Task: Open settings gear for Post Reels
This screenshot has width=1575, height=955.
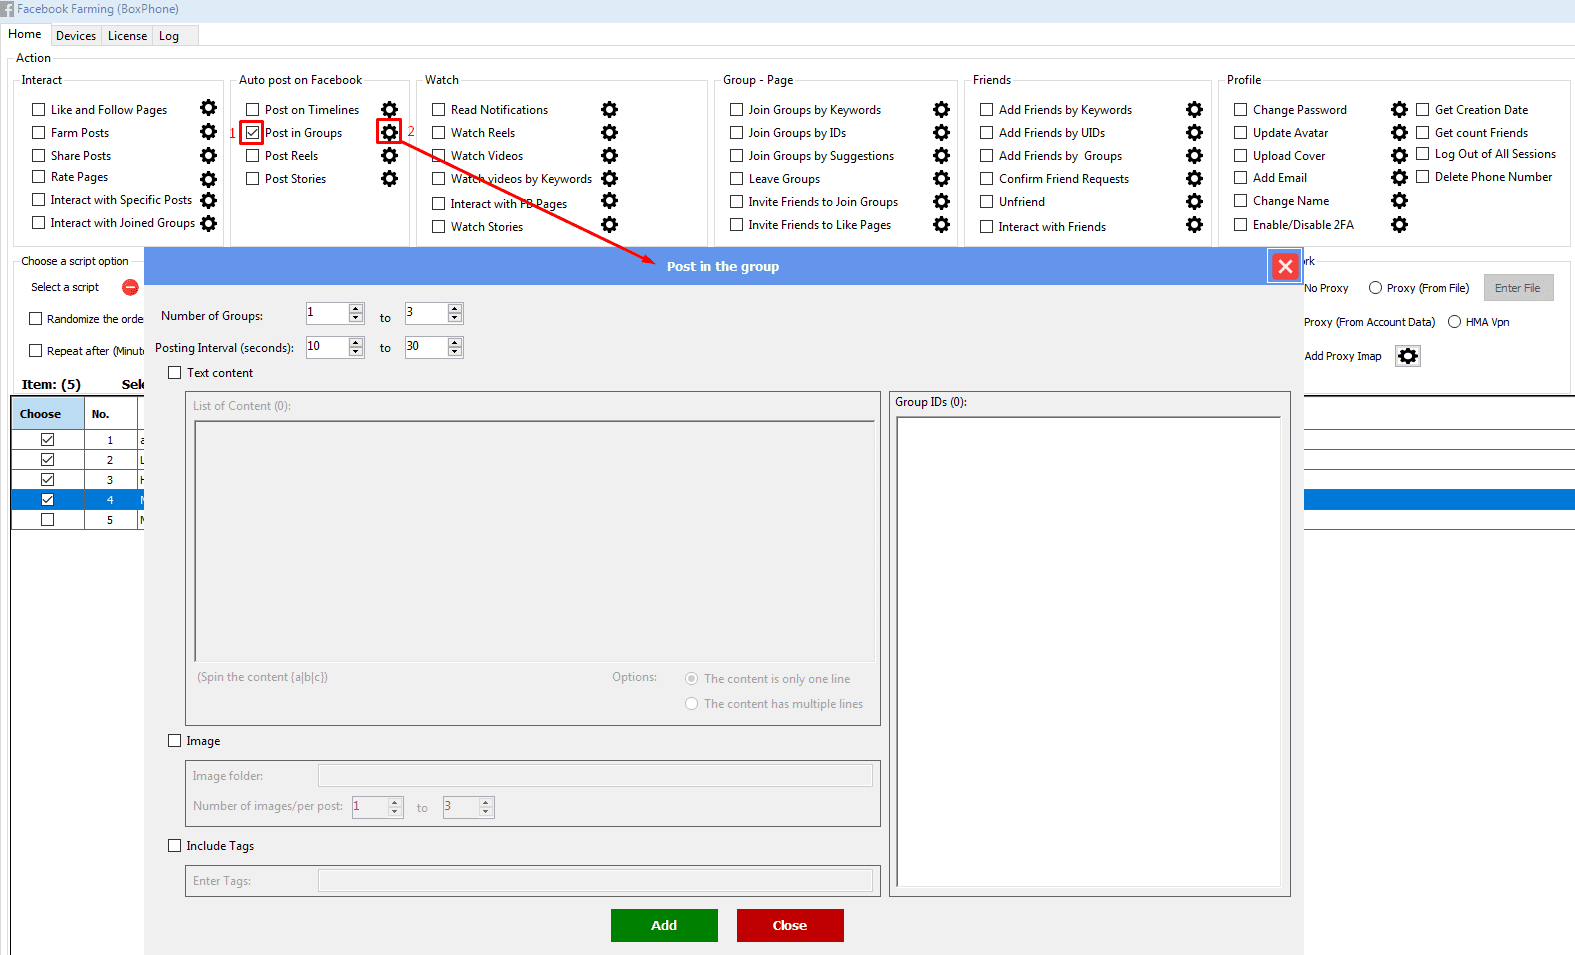Action: tap(389, 155)
